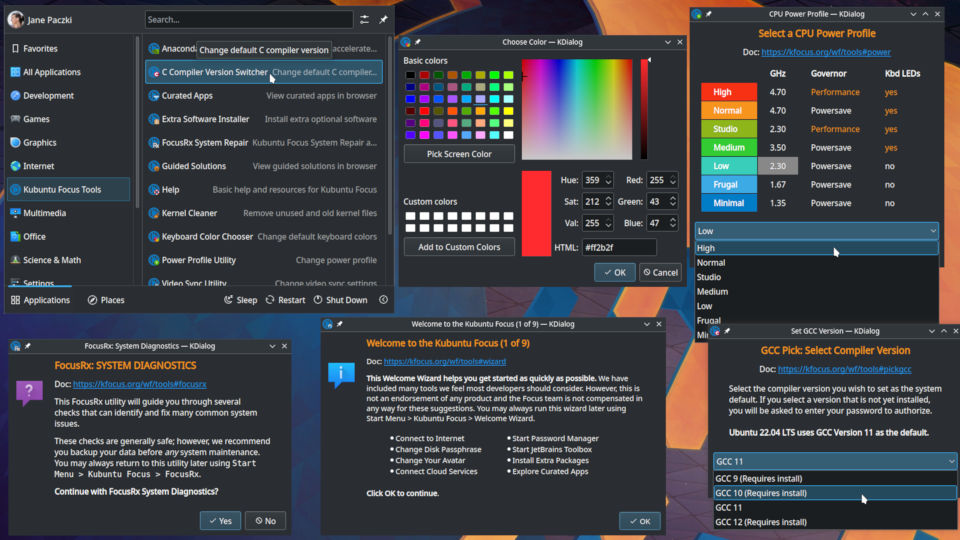This screenshot has height=540, width=960.
Task: Open Kernel Cleaner from the app list
Action: 189,213
